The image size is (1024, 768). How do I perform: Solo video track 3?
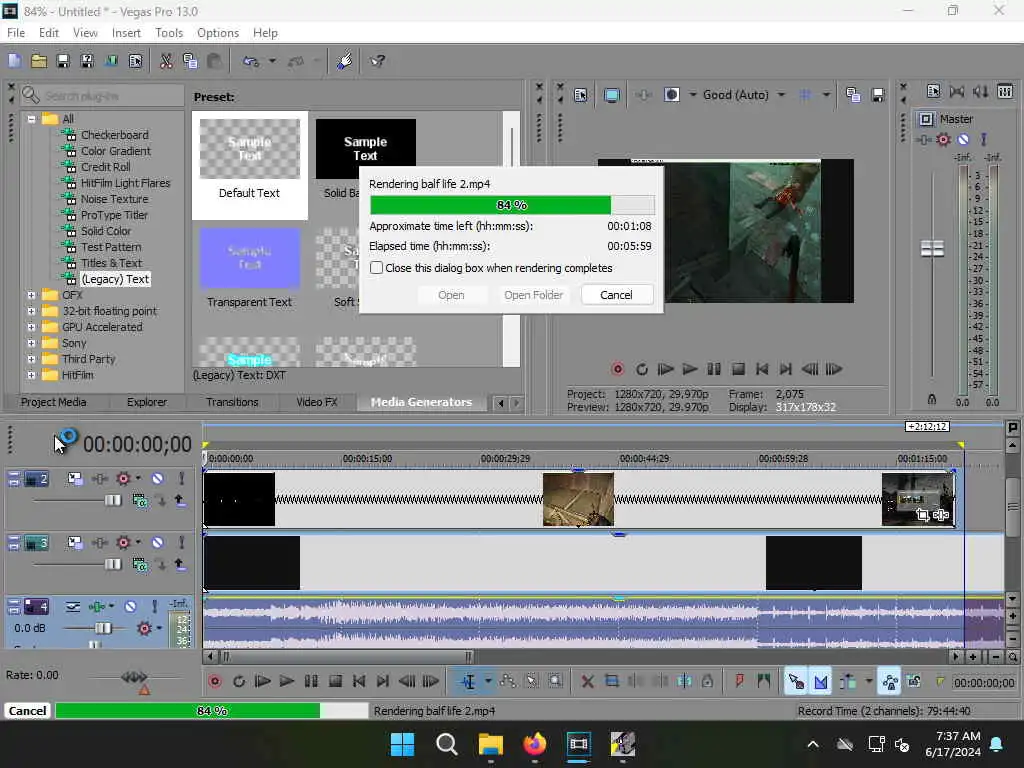(182, 543)
